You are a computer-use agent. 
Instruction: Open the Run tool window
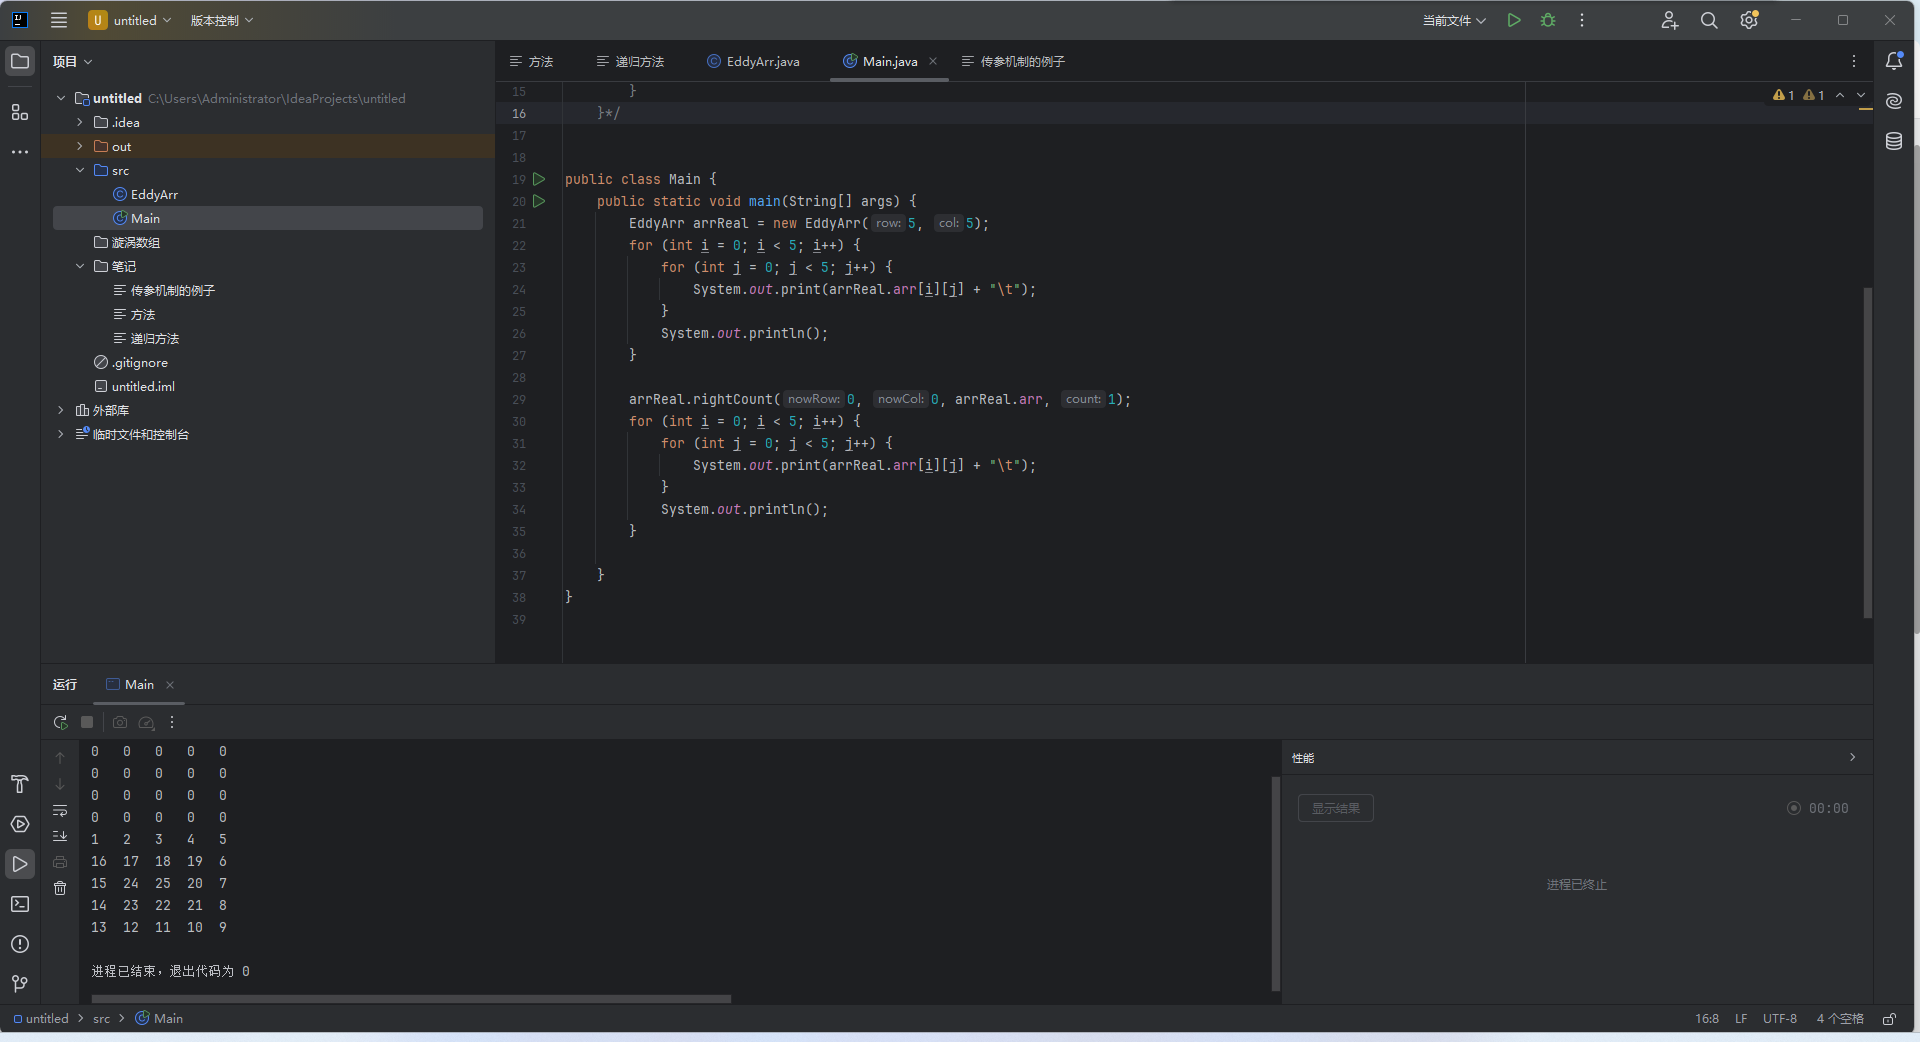click(20, 864)
